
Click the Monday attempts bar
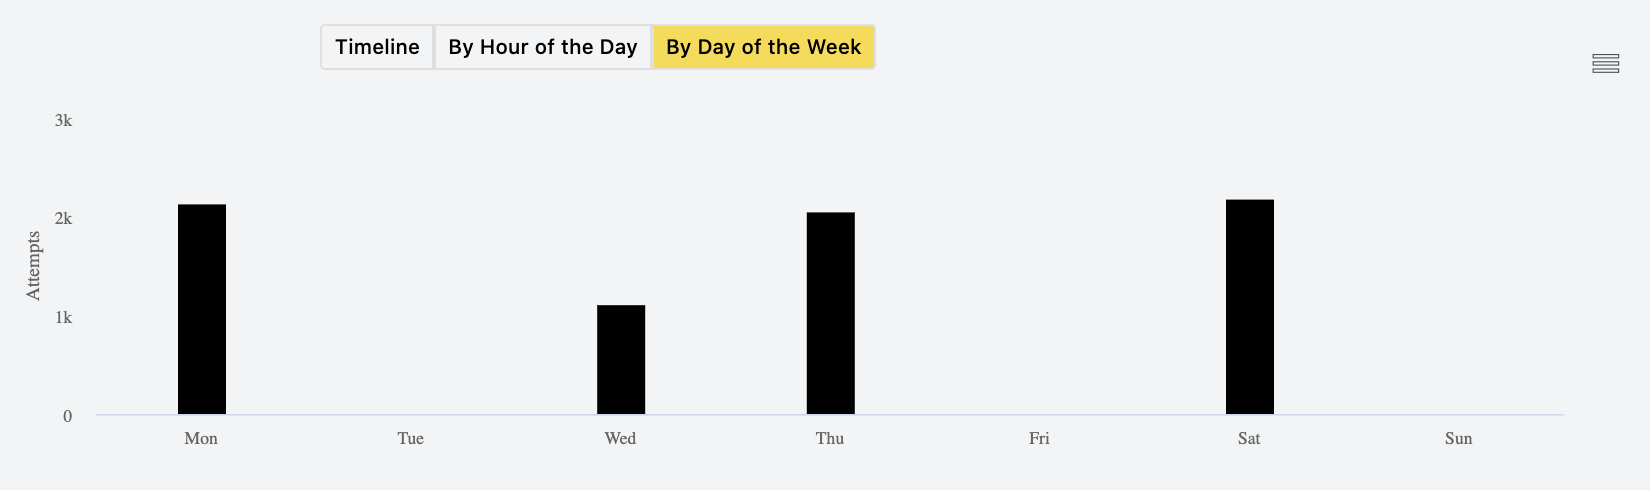point(202,309)
